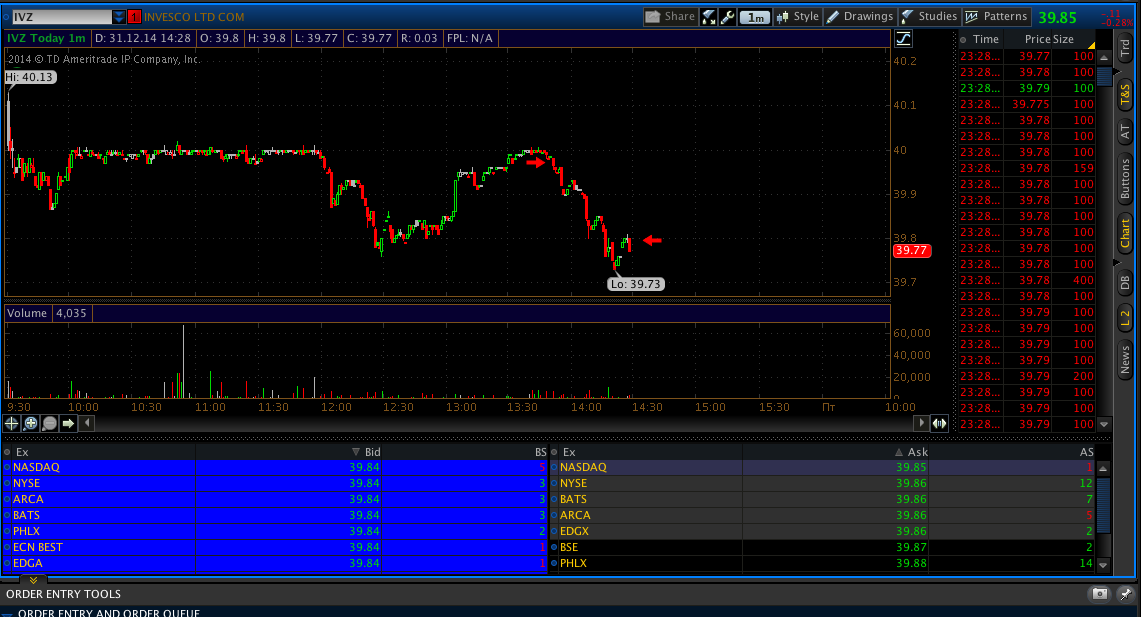Viewport: 1141px width, 617px height.
Task: Click the chart scale curve icon
Action: click(x=903, y=39)
